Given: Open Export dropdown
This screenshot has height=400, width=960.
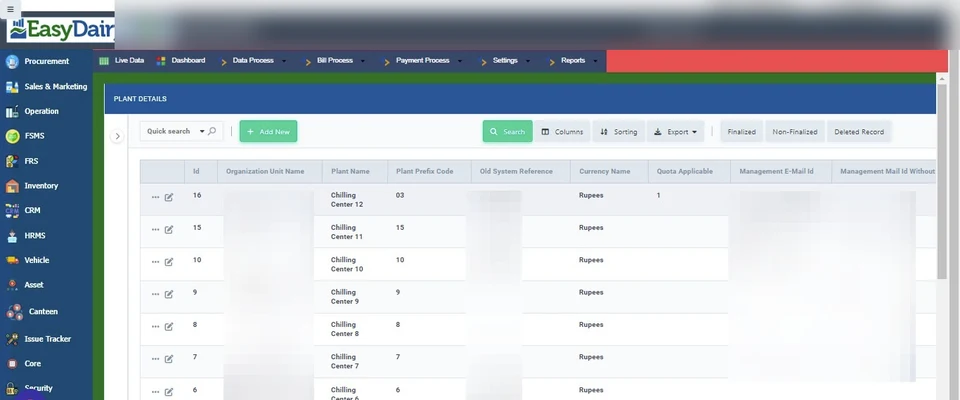Looking at the screenshot, I should point(675,132).
